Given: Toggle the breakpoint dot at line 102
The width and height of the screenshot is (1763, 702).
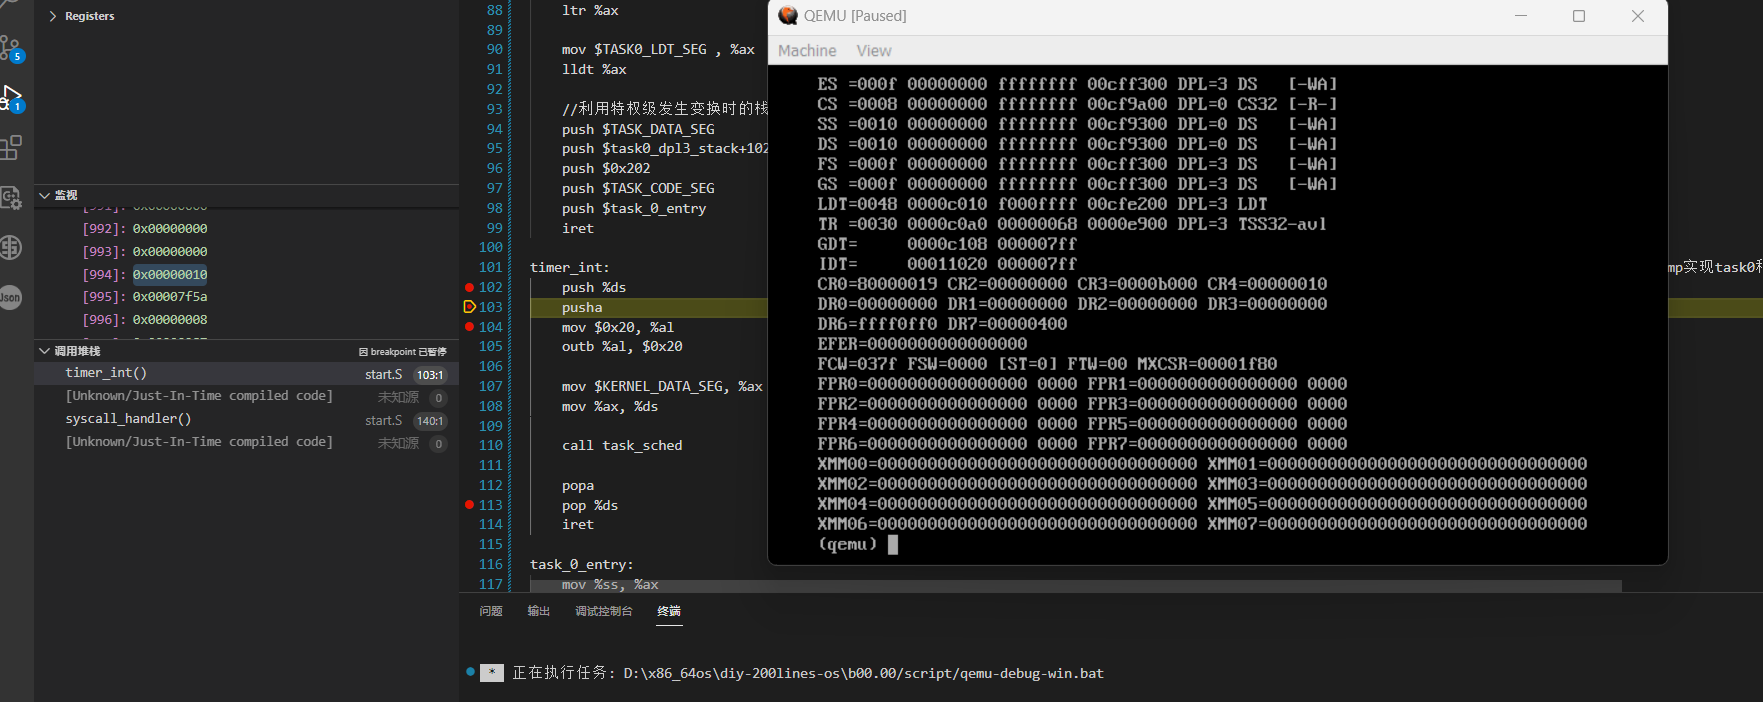Looking at the screenshot, I should [469, 287].
